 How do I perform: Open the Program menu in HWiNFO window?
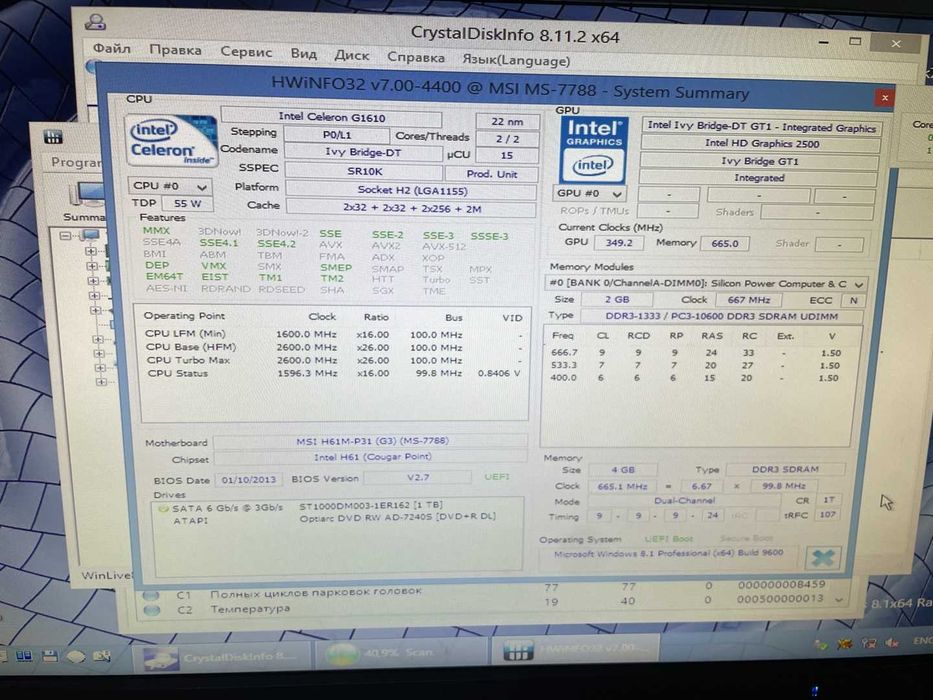tap(76, 162)
